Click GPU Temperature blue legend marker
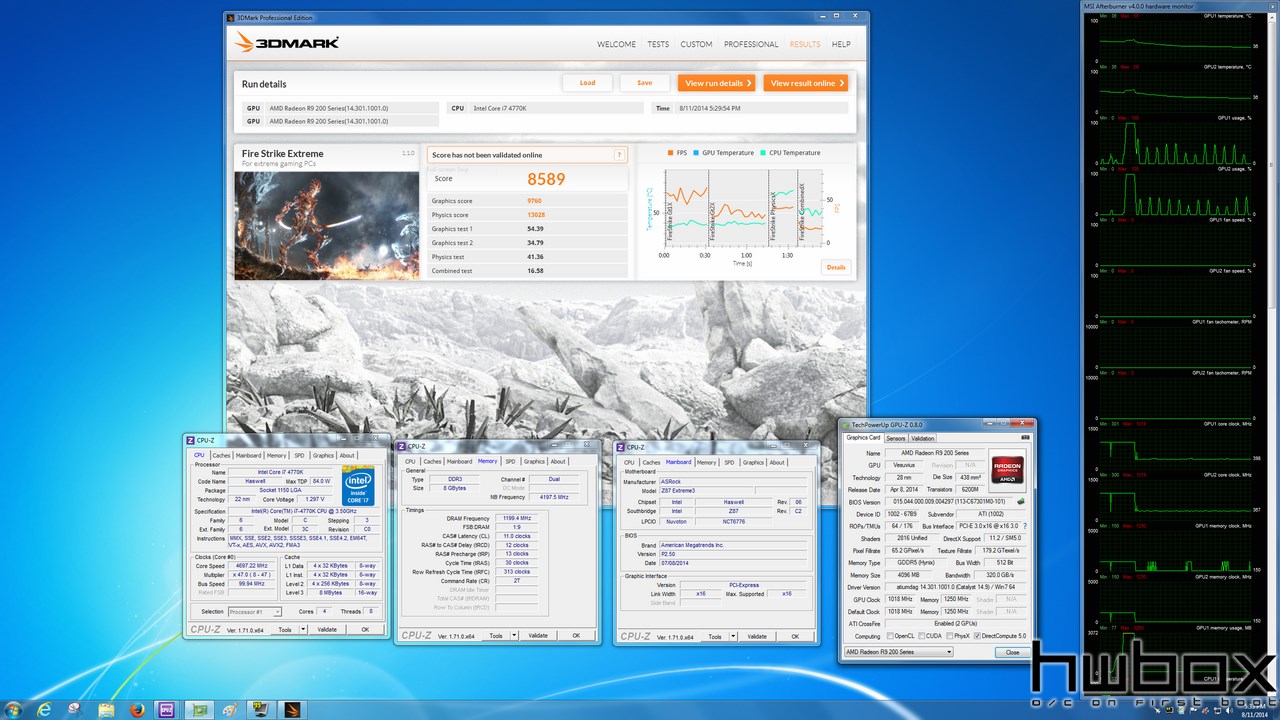Screen dimensions: 1280x720 [696, 153]
